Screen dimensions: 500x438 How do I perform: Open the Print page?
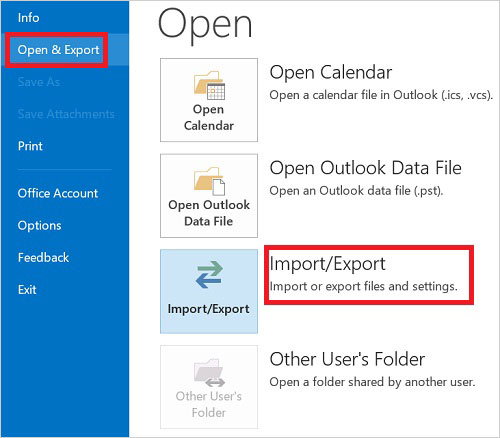[x=30, y=146]
